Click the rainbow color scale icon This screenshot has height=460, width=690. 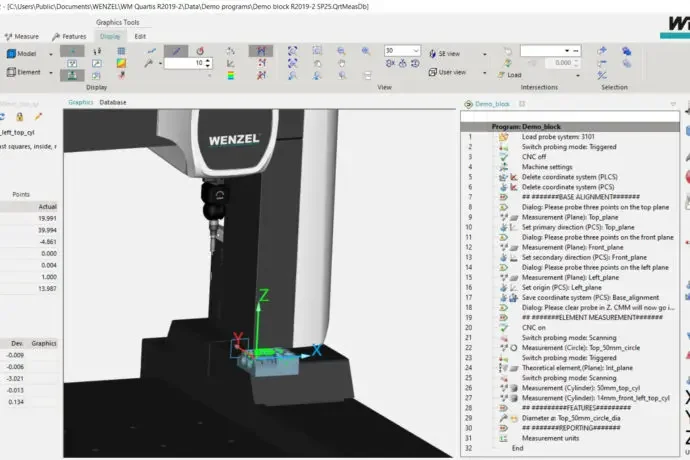coord(231,76)
